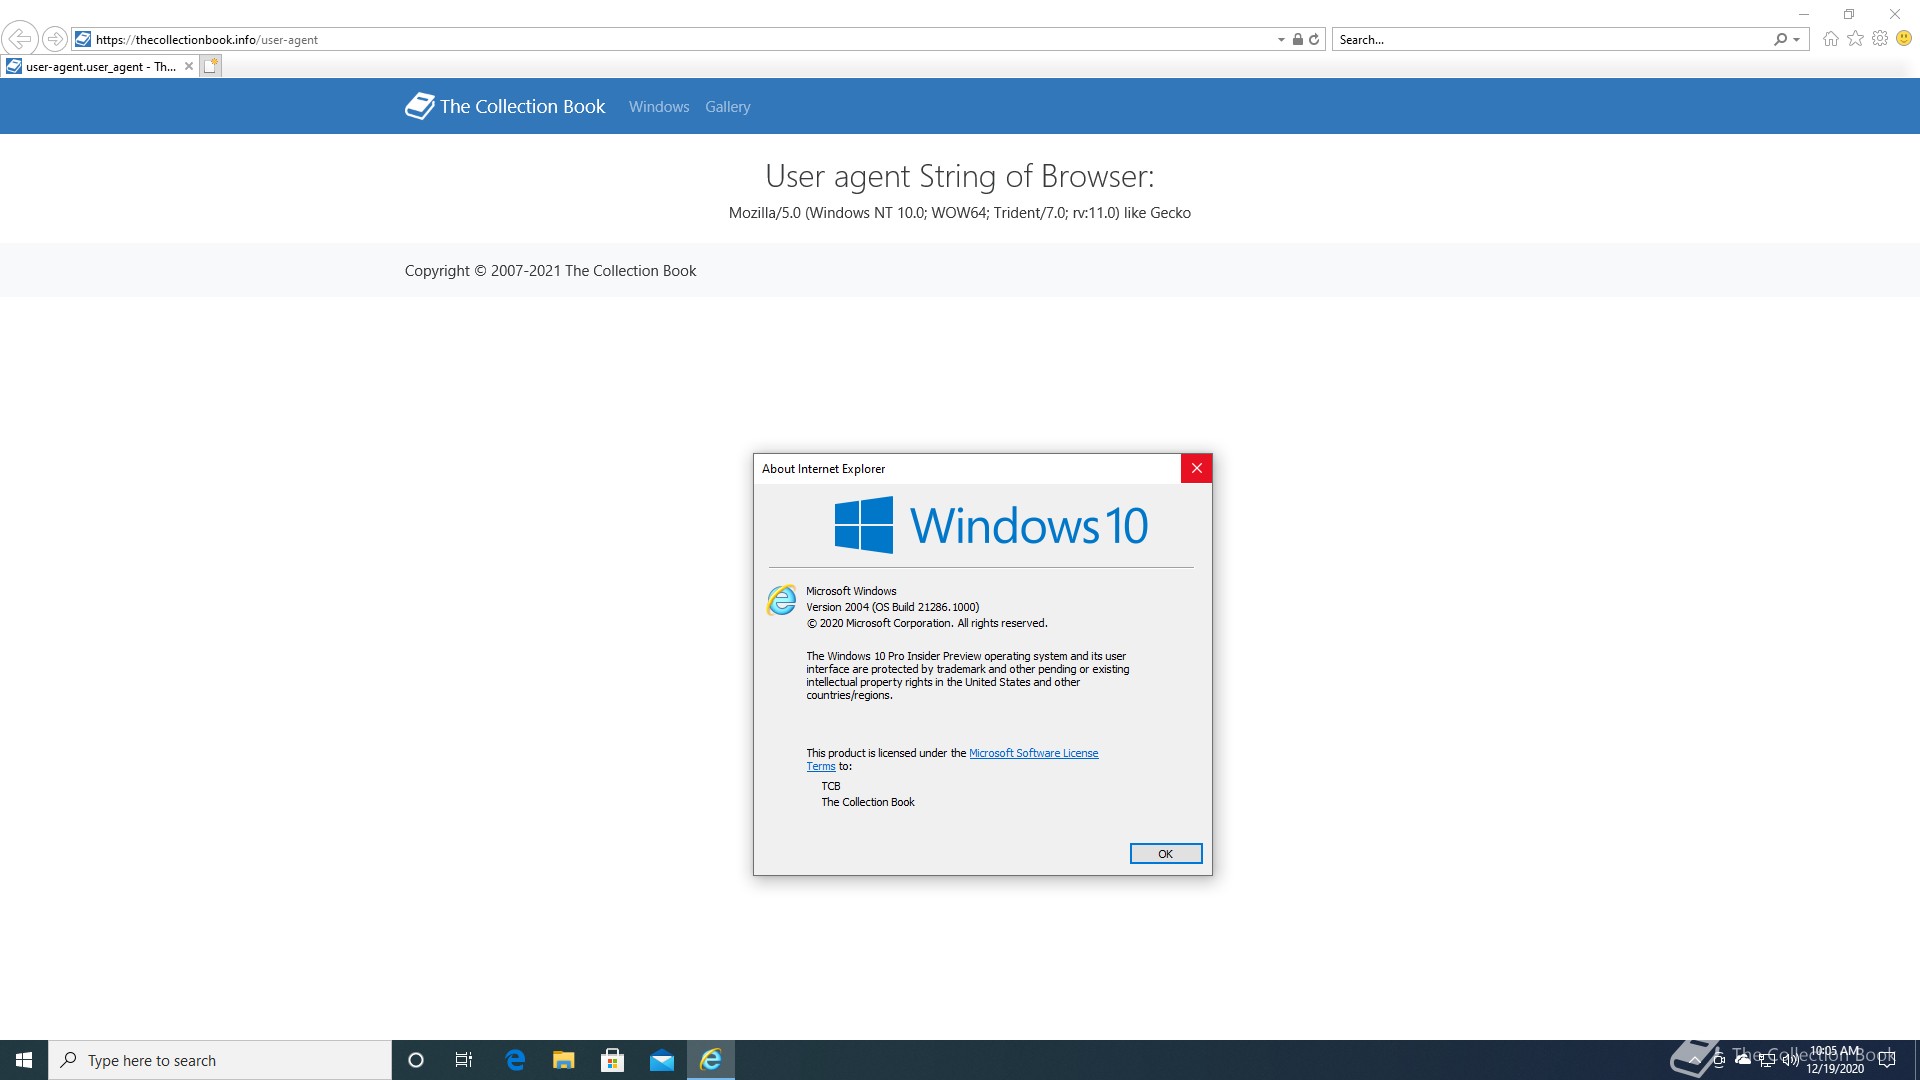Select the user-agent.user_agent tab

coord(100,66)
